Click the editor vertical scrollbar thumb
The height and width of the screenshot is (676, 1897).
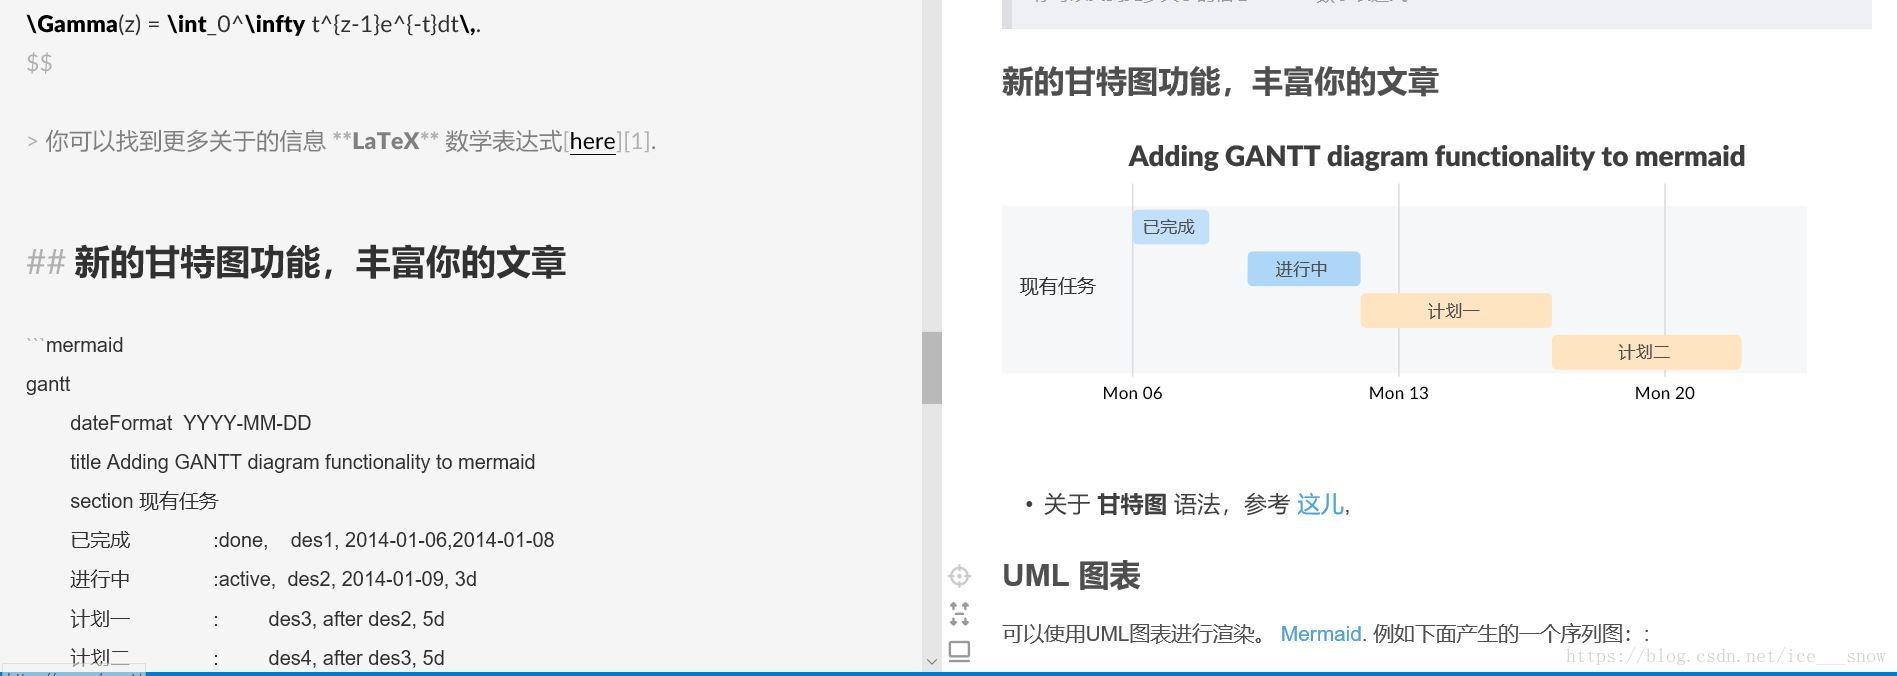[932, 368]
